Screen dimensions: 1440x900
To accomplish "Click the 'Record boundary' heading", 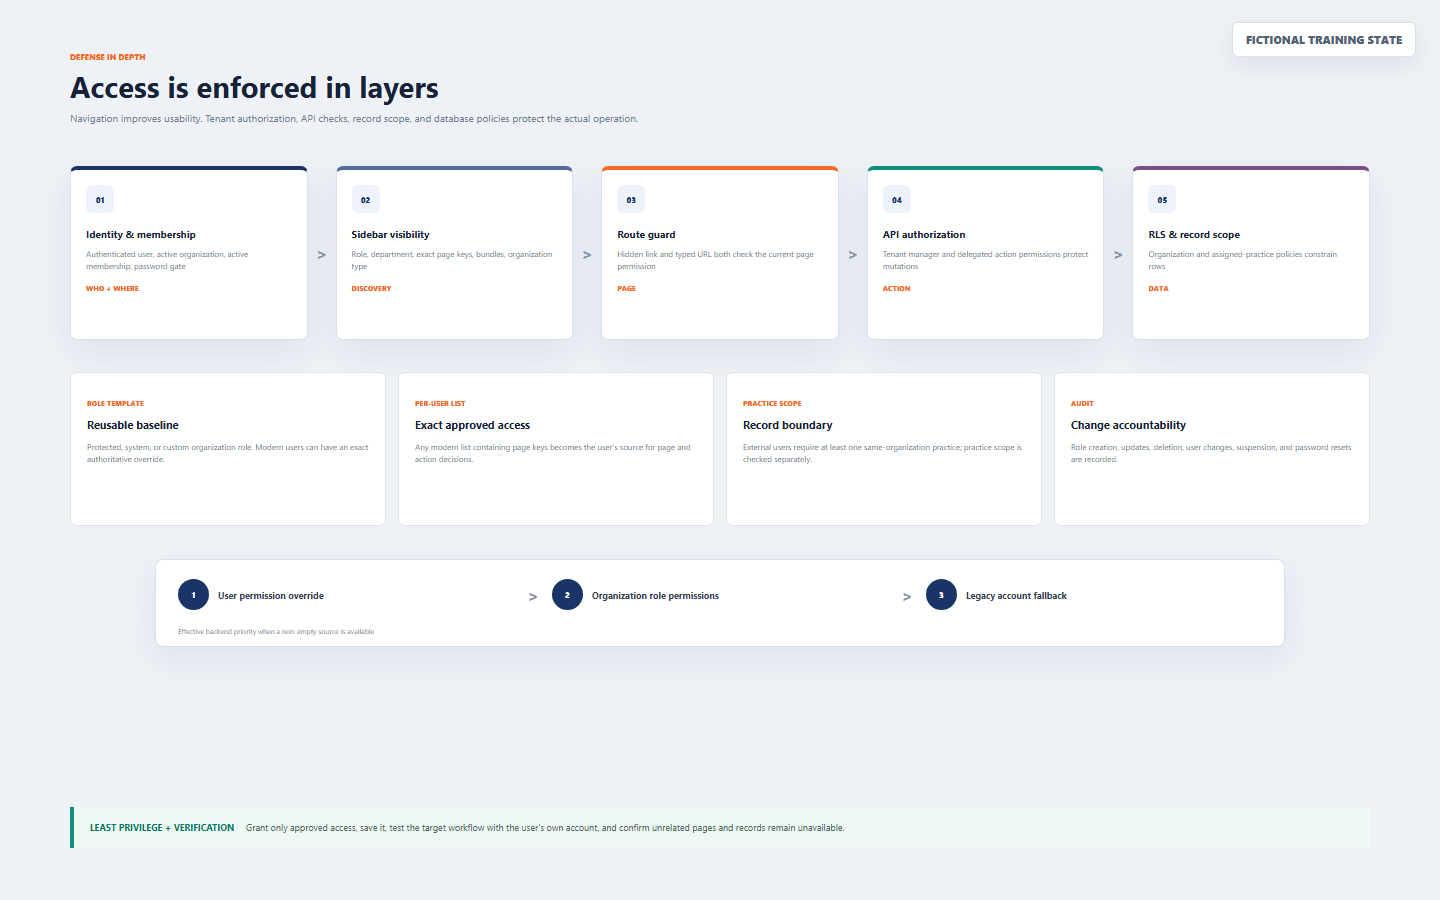I will point(788,425).
